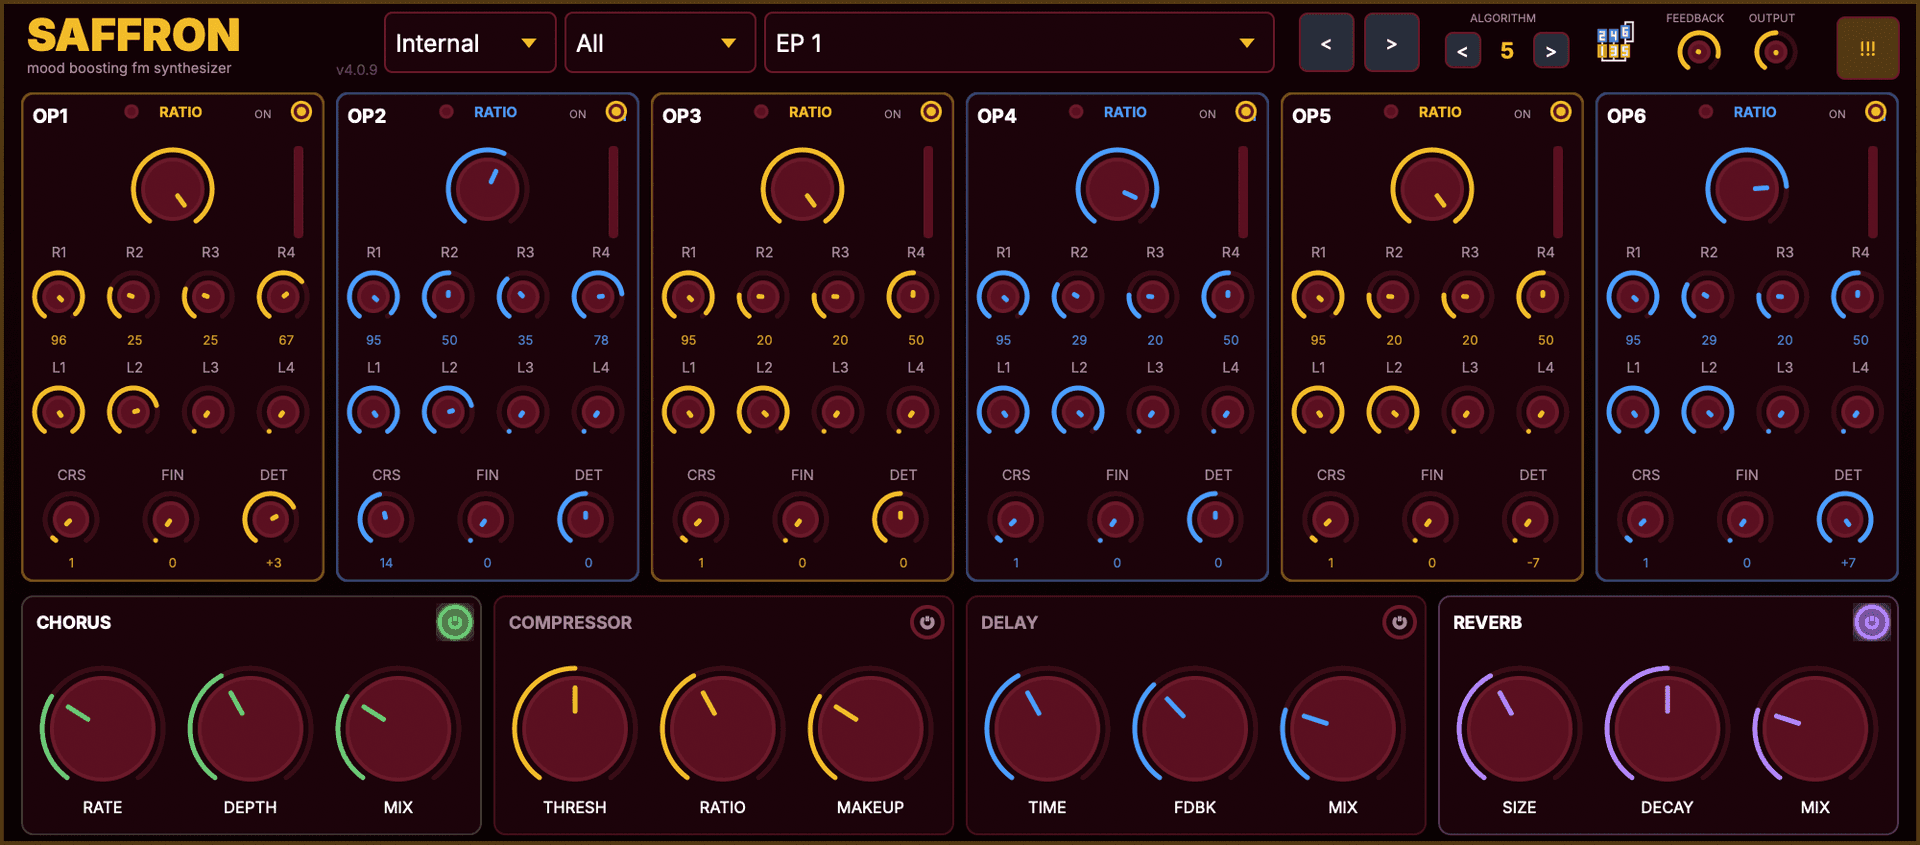
Task: Open the All category dropdown
Action: click(660, 43)
